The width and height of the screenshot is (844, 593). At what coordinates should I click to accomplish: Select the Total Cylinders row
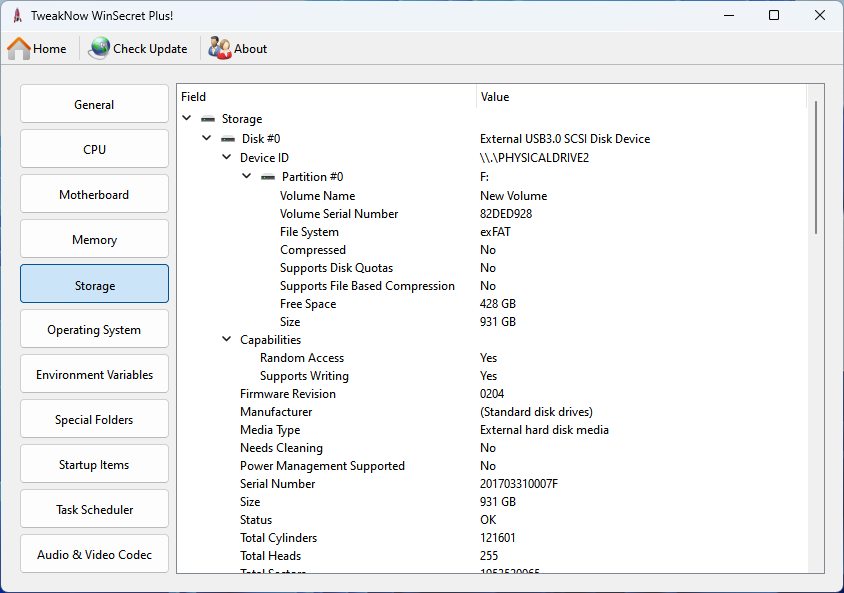(x=492, y=538)
